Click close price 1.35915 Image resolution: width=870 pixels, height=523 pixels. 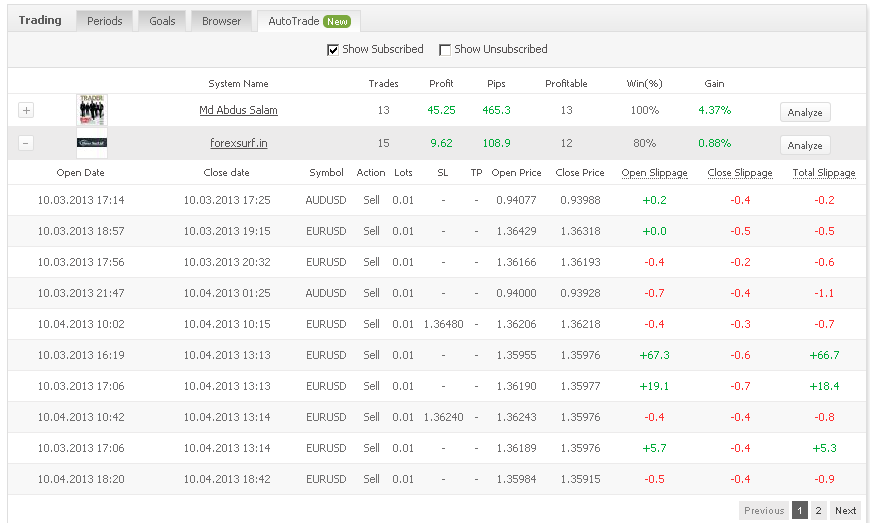click(580, 480)
